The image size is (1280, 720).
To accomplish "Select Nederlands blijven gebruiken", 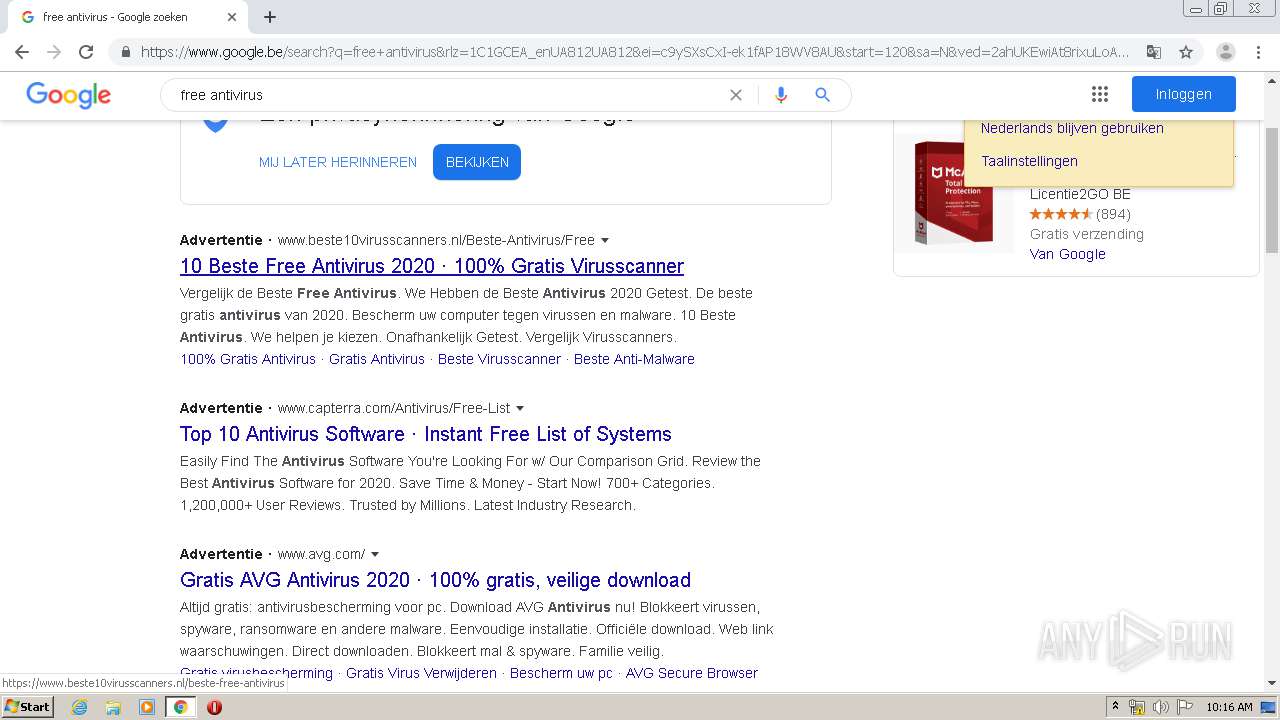I will pos(1072,128).
